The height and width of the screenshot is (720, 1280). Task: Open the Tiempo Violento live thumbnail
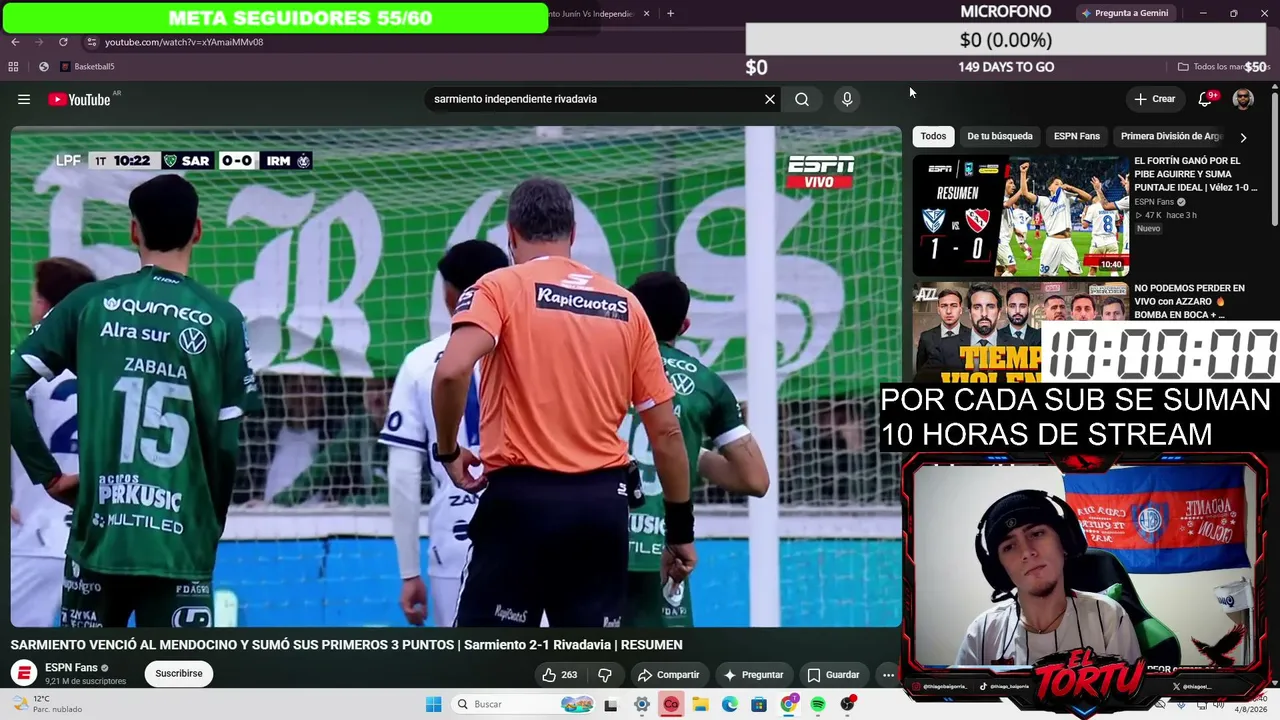coord(1021,330)
